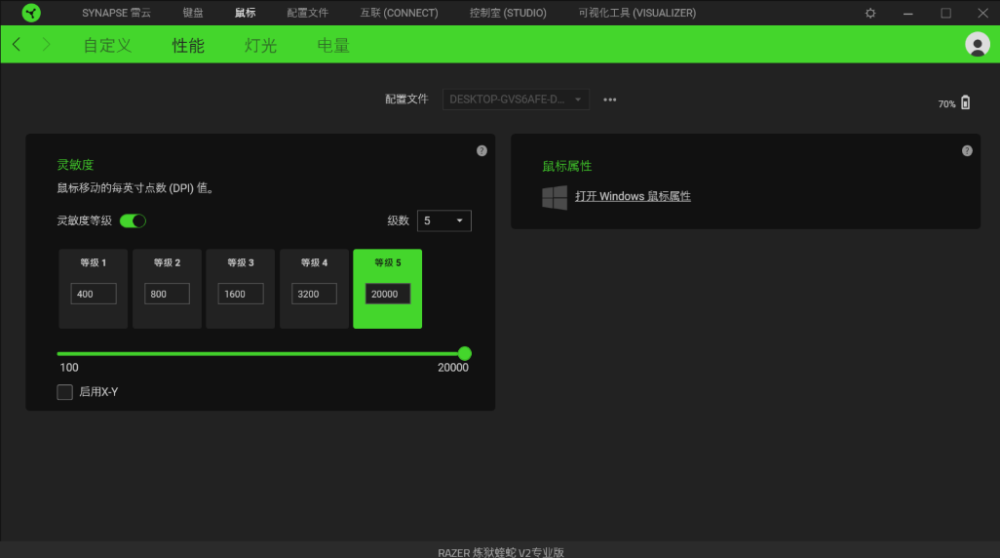1000x558 pixels.
Task: Select the 等级 2 DPI stage
Action: (167, 289)
